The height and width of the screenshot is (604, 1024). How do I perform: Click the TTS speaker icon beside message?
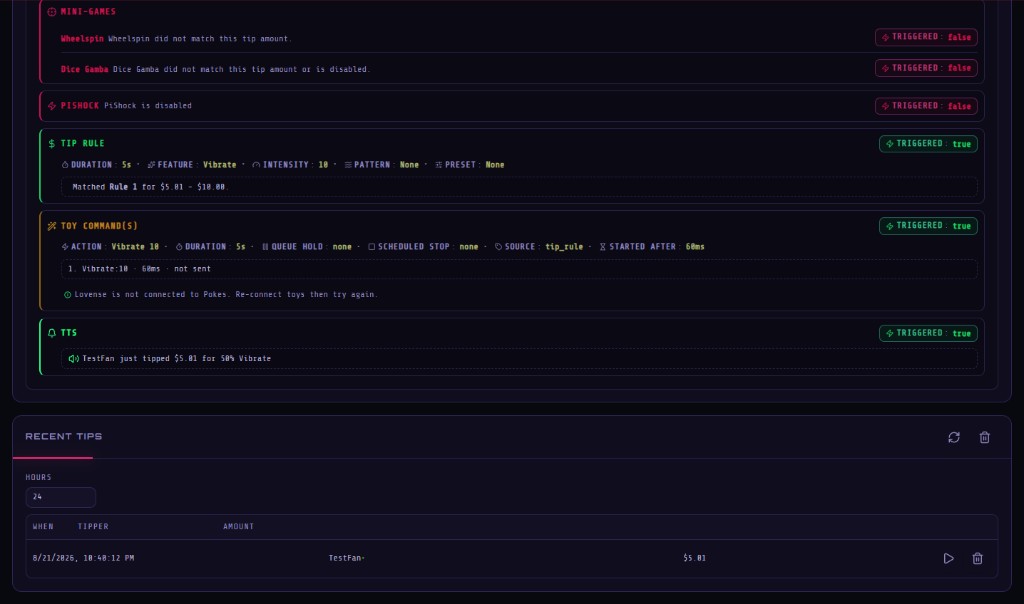[73, 358]
